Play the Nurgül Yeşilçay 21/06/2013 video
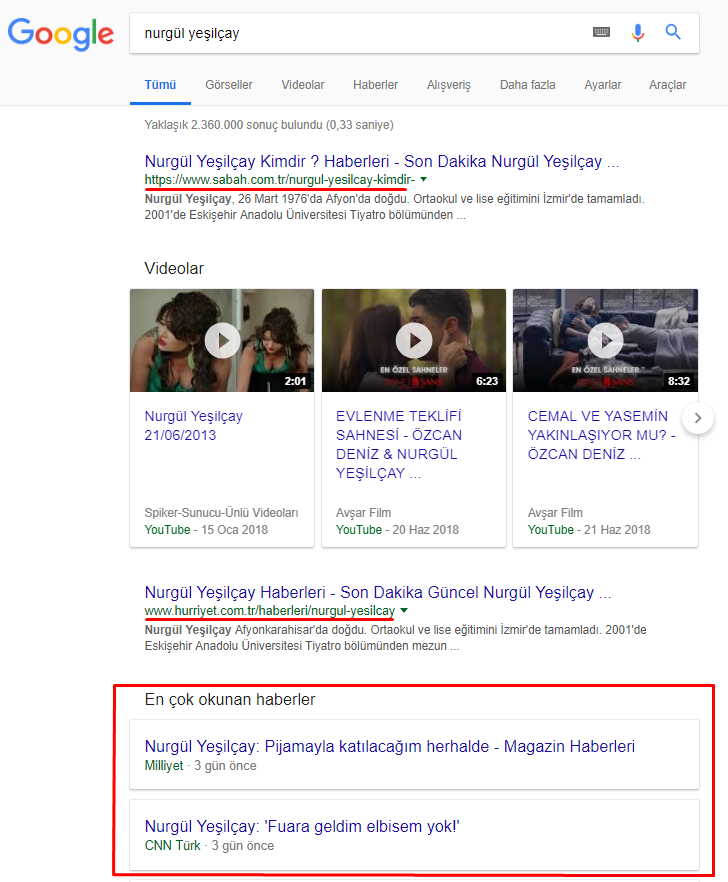The height and width of the screenshot is (882, 728). click(222, 340)
